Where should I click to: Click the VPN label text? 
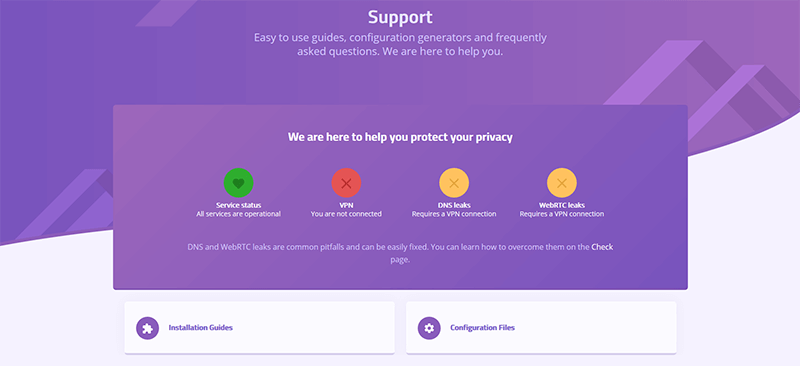pyautogui.click(x=346, y=206)
